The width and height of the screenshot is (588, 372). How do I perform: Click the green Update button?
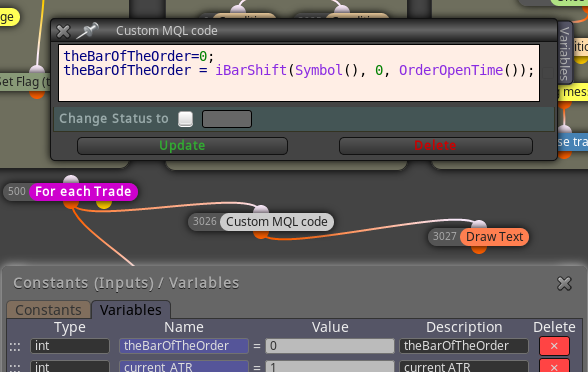(182, 146)
